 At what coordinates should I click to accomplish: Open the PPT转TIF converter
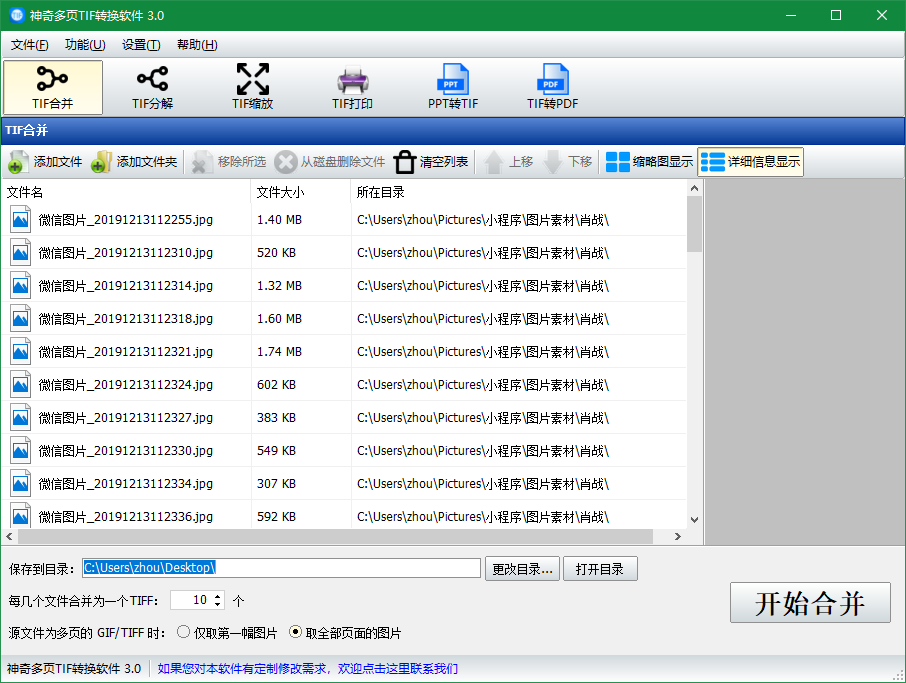pos(453,87)
